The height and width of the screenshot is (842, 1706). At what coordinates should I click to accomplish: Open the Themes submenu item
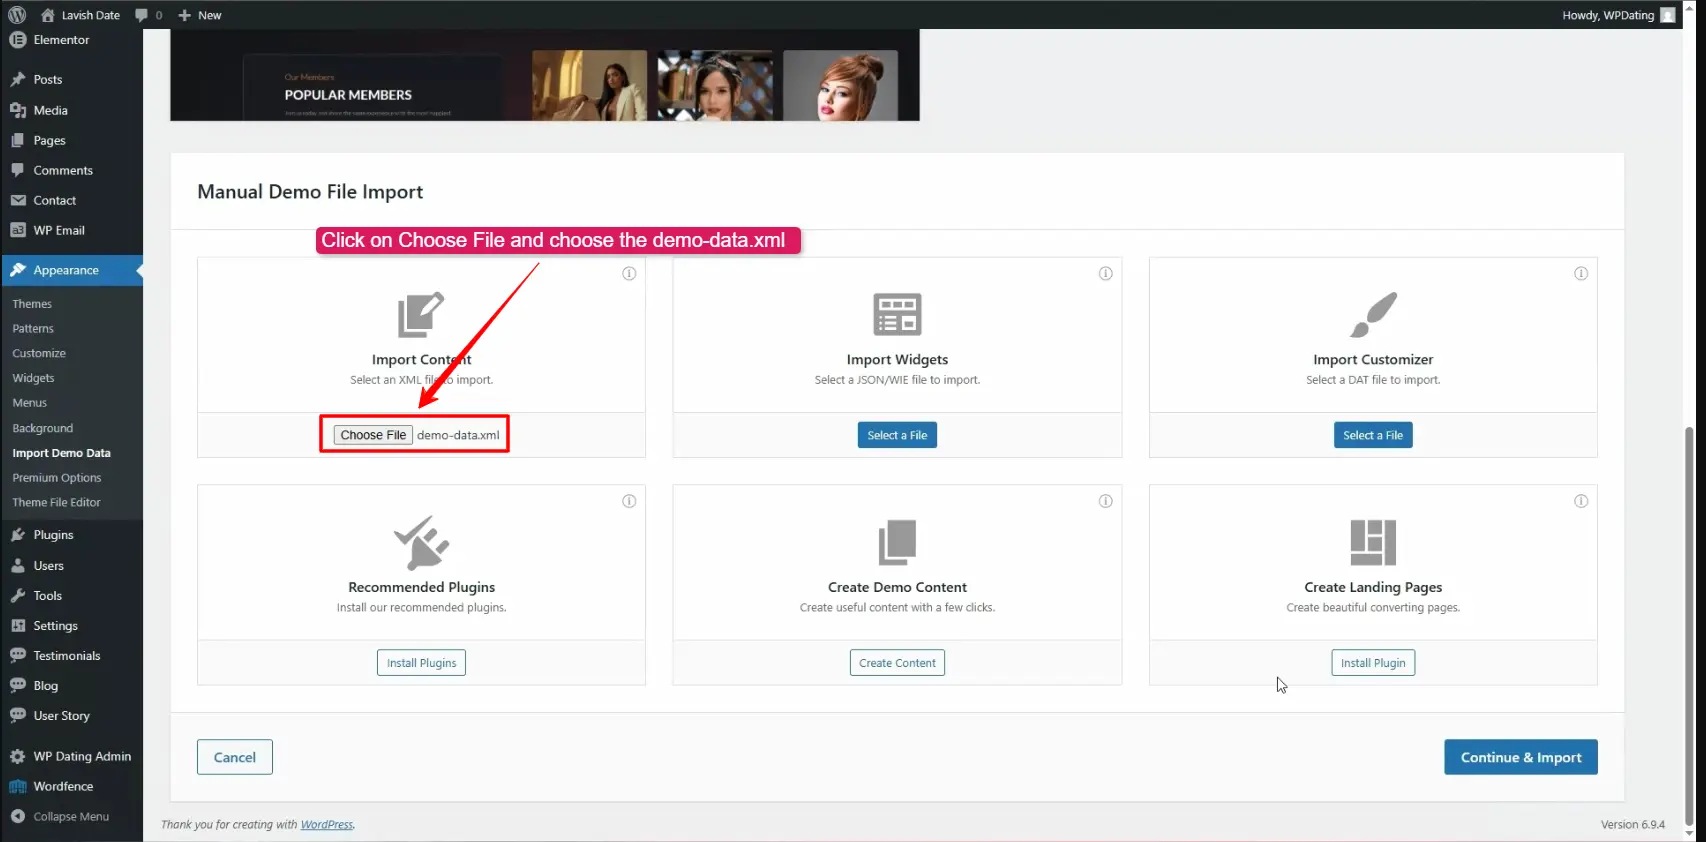click(32, 304)
